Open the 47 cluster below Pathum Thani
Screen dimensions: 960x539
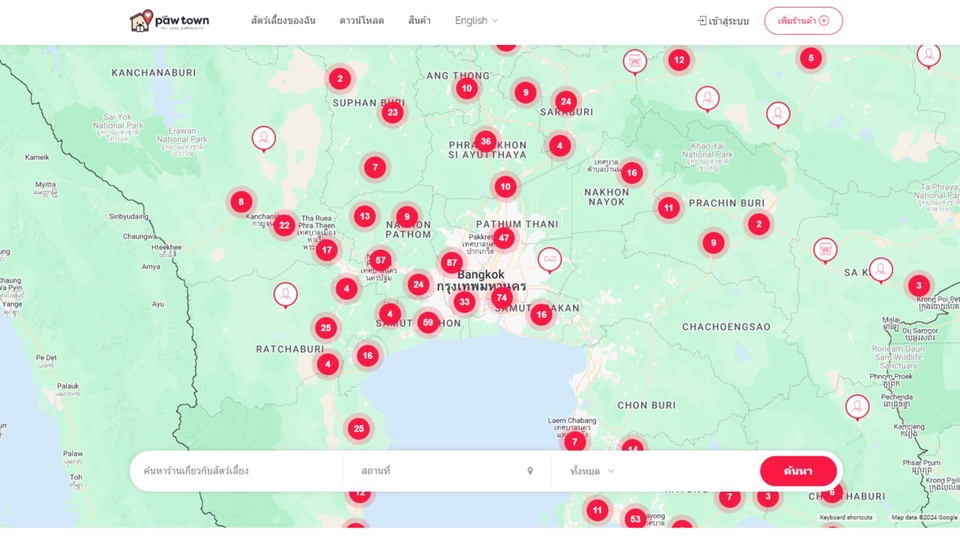[x=504, y=238]
